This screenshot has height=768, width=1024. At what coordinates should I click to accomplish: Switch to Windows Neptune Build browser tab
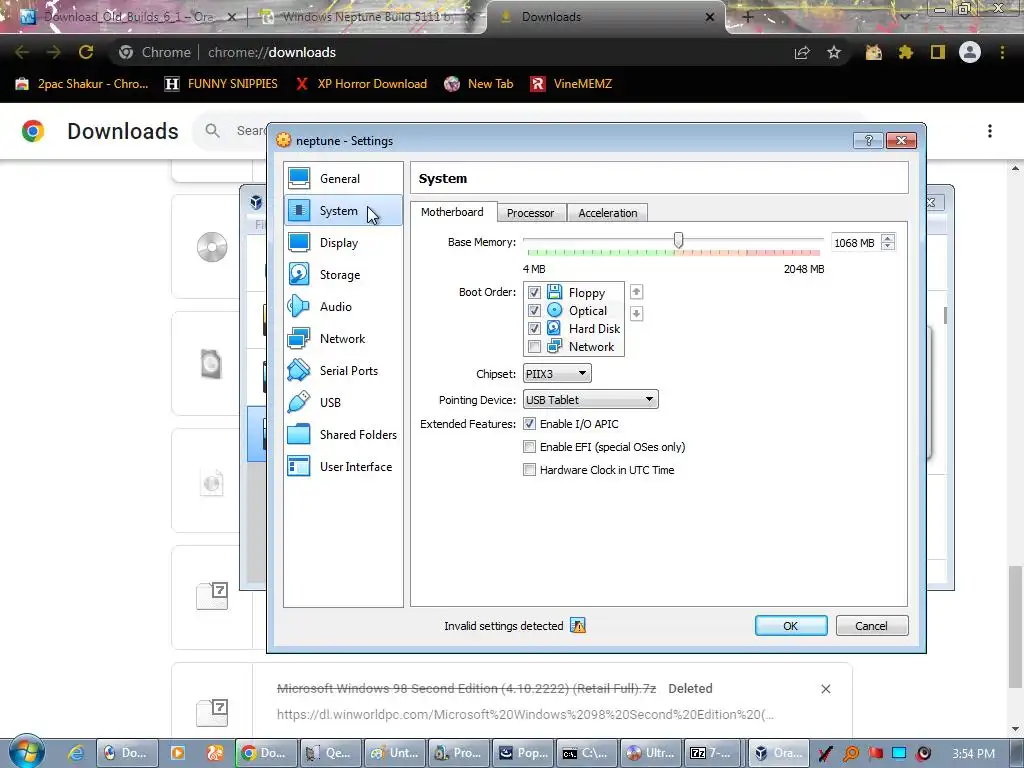pos(366,17)
